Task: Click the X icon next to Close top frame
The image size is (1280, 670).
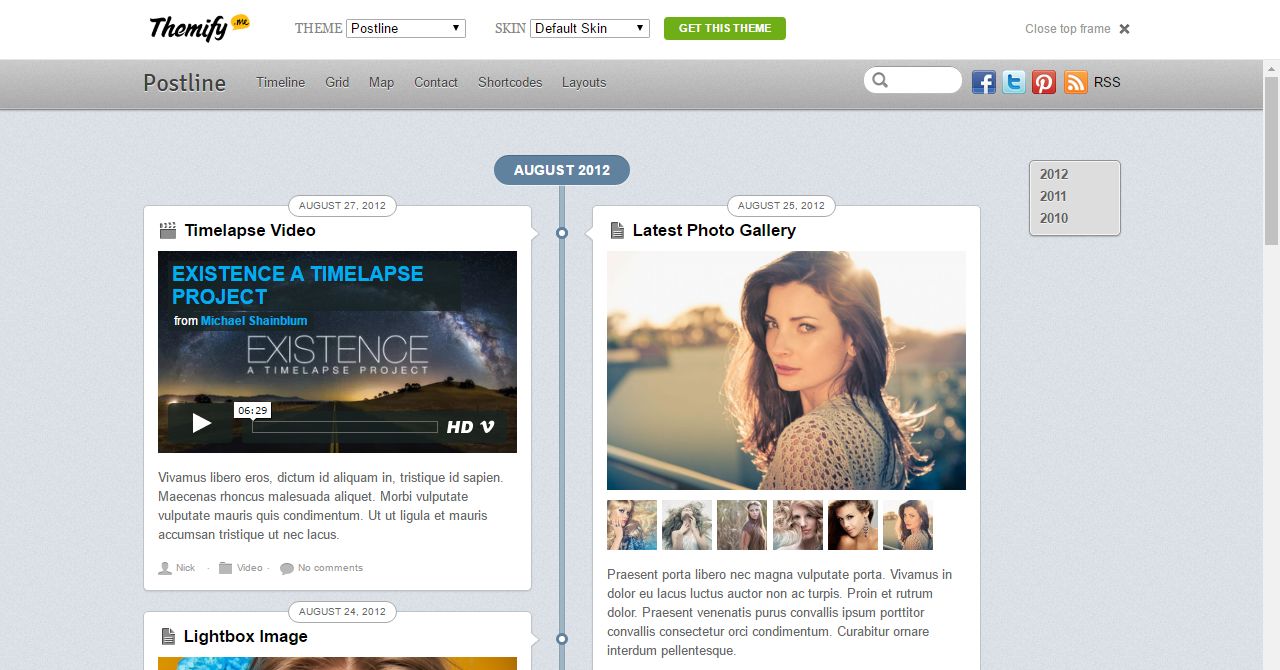Action: coord(1124,29)
